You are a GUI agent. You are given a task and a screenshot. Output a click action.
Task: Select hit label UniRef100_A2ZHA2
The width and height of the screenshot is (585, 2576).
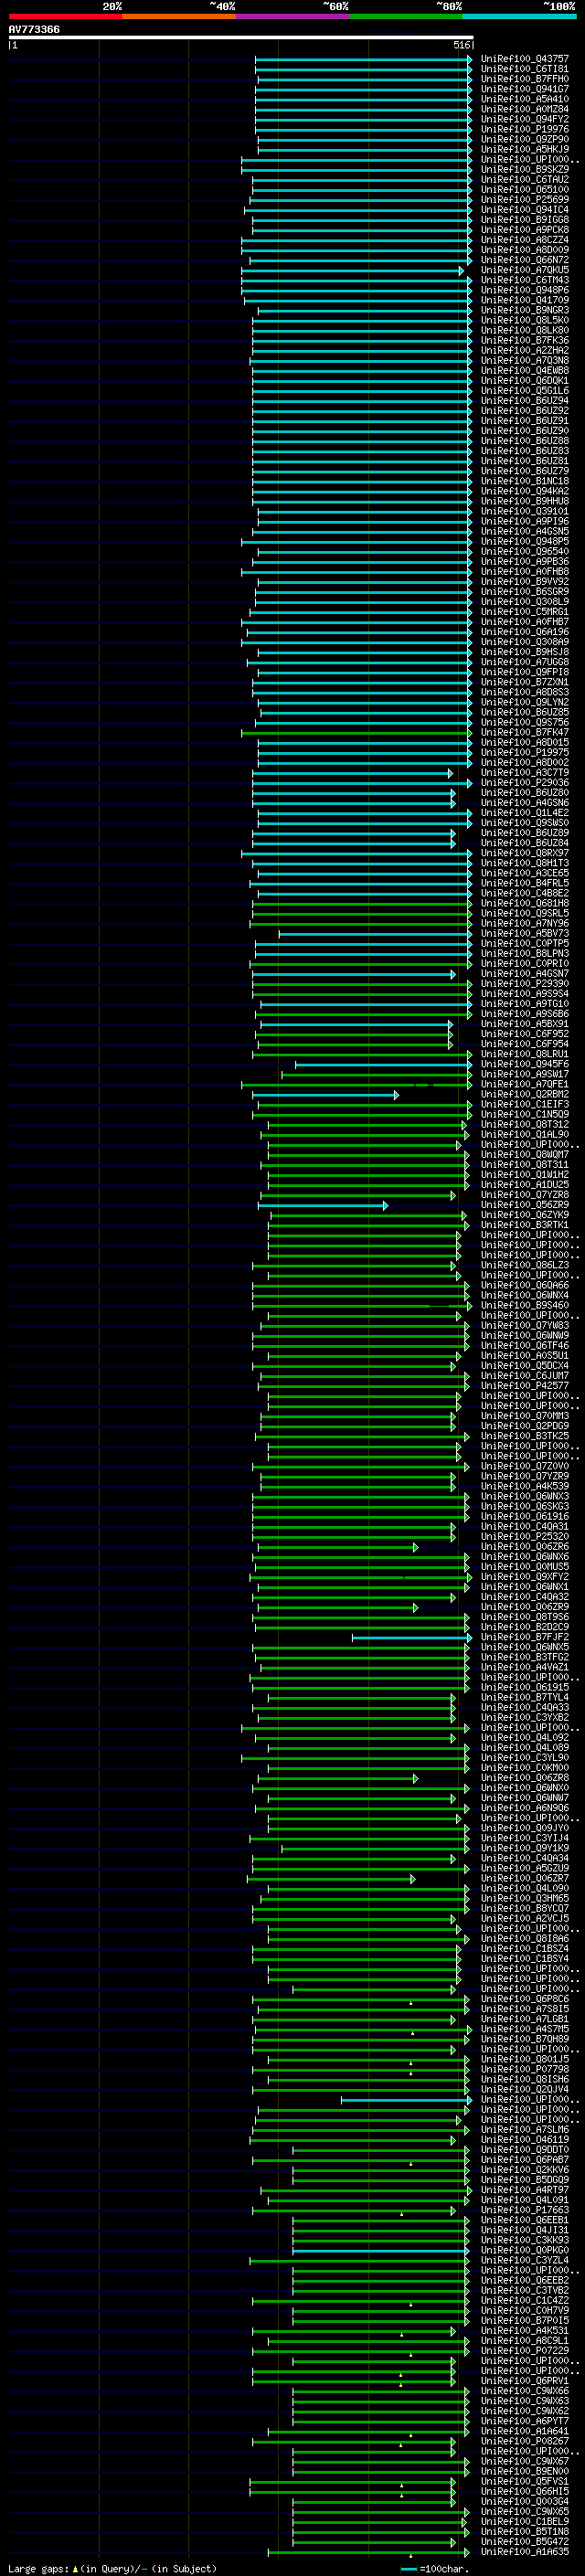tap(525, 351)
